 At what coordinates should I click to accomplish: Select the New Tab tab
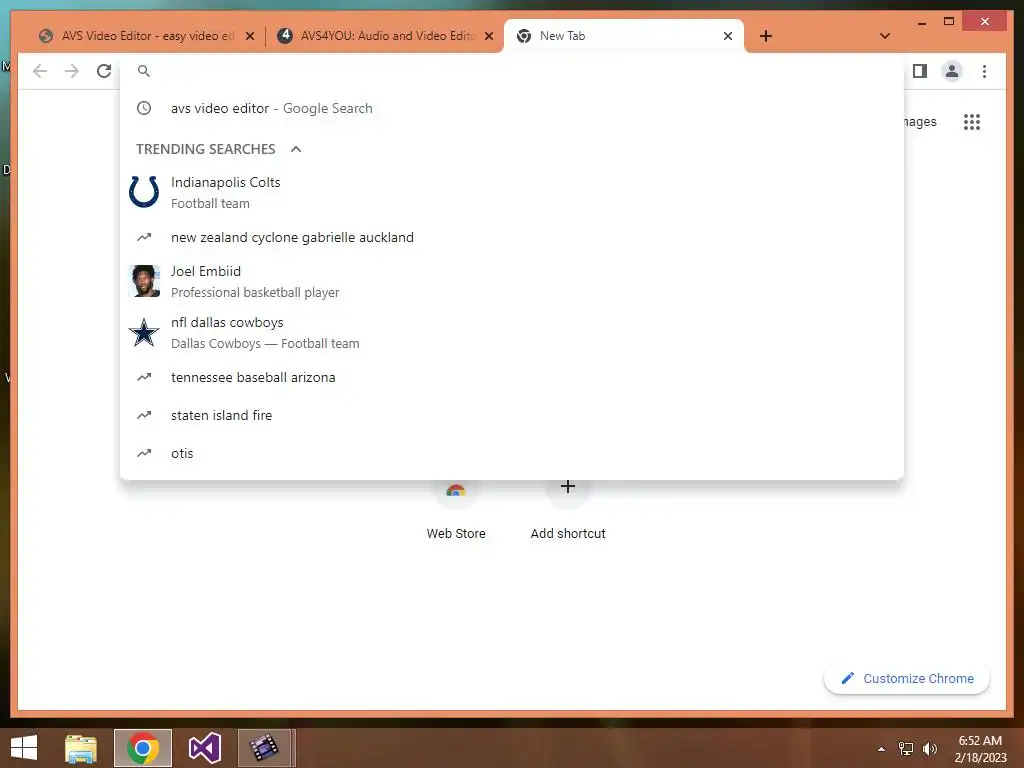624,36
